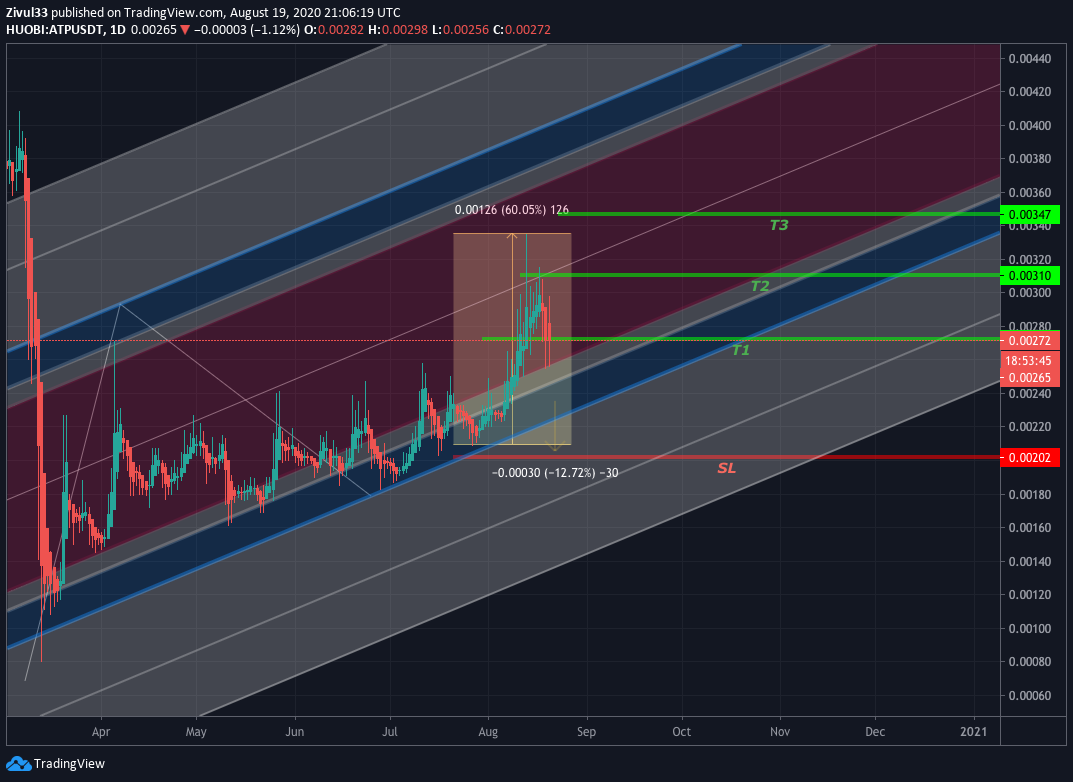Click the open value O:0.00282
This screenshot has width=1073, height=782.
pos(334,30)
